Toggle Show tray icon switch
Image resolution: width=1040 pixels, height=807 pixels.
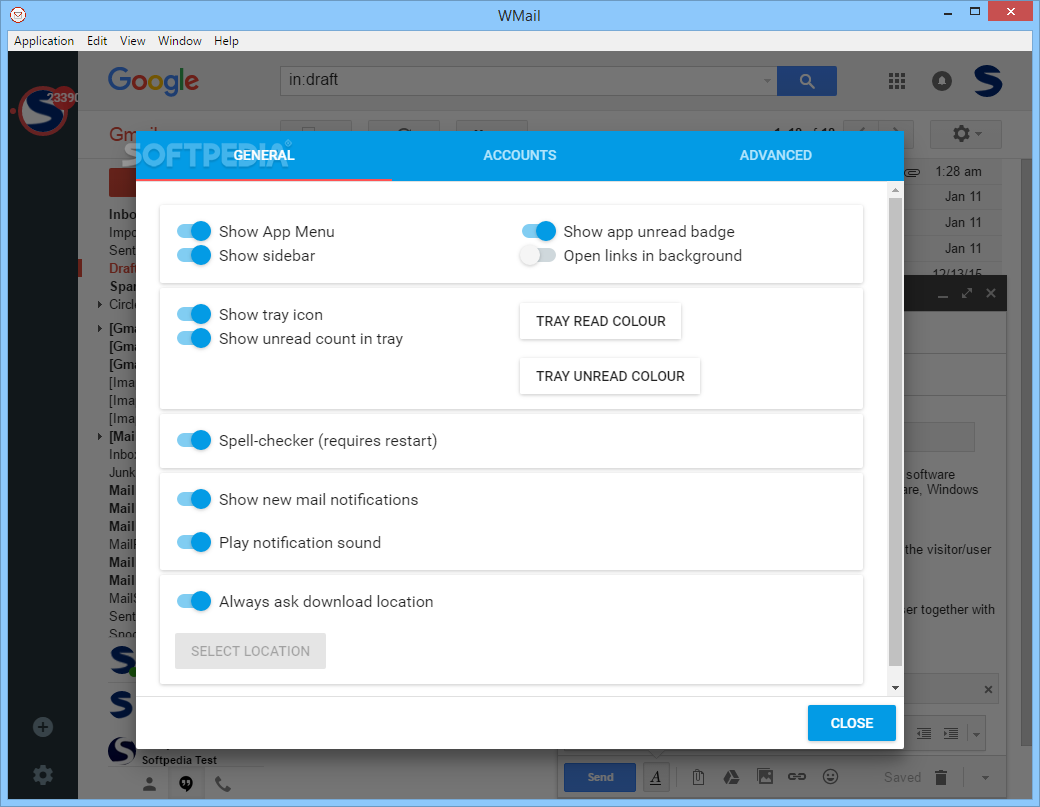pyautogui.click(x=194, y=314)
